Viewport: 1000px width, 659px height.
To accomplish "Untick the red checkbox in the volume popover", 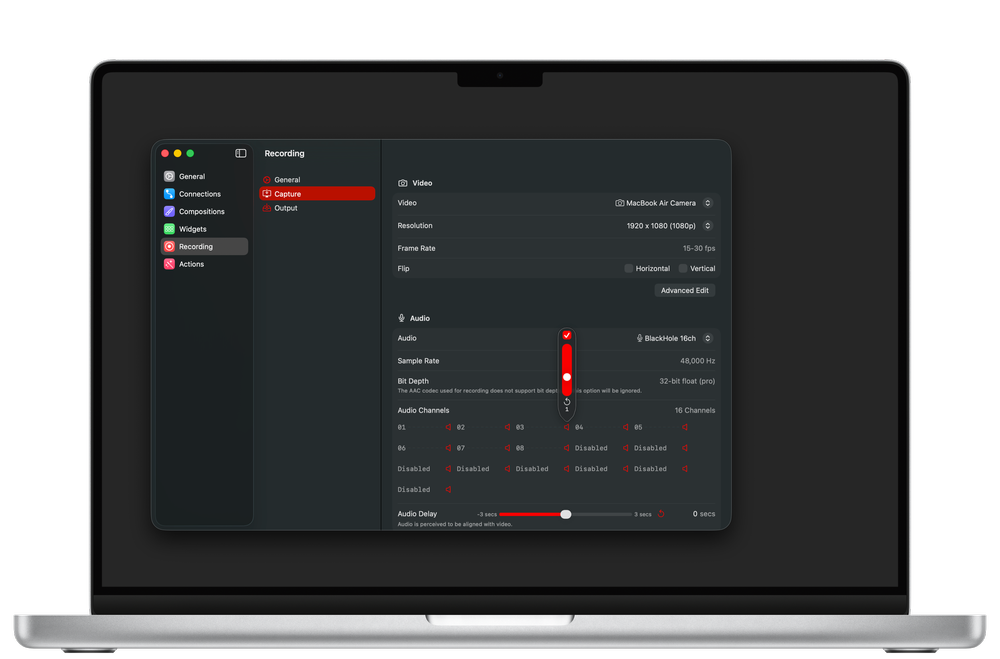I will click(567, 336).
